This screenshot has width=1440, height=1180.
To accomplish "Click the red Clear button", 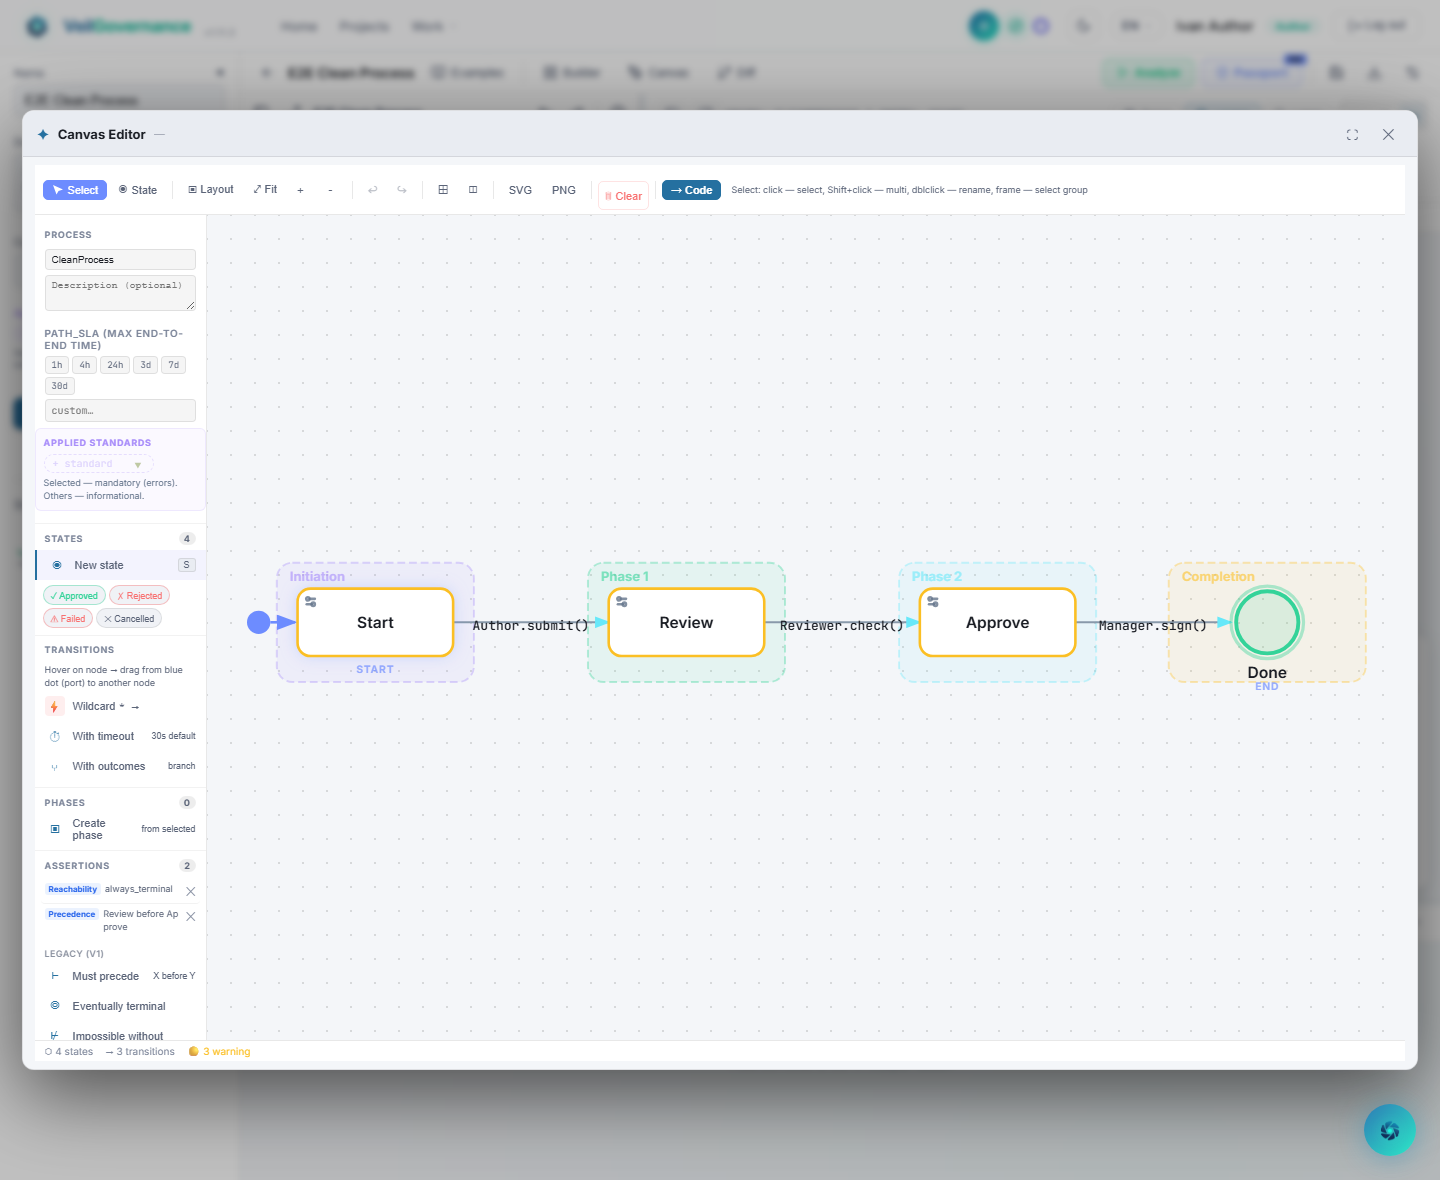I will coord(623,196).
